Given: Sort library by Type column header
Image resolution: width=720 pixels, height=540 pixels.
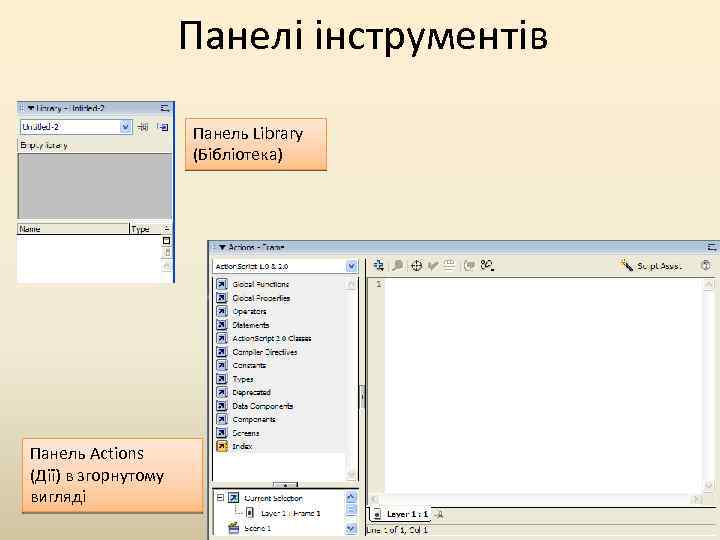Looking at the screenshot, I should coord(145,229).
